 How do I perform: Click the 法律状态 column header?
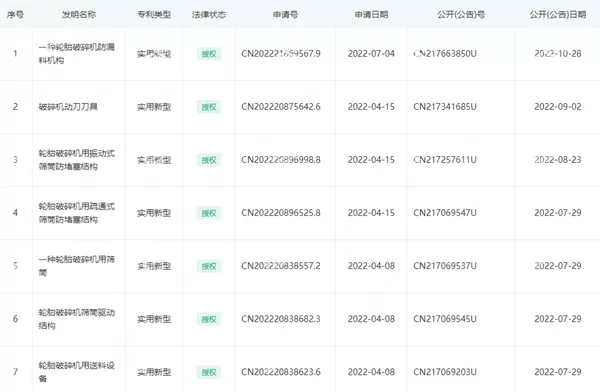(x=209, y=15)
